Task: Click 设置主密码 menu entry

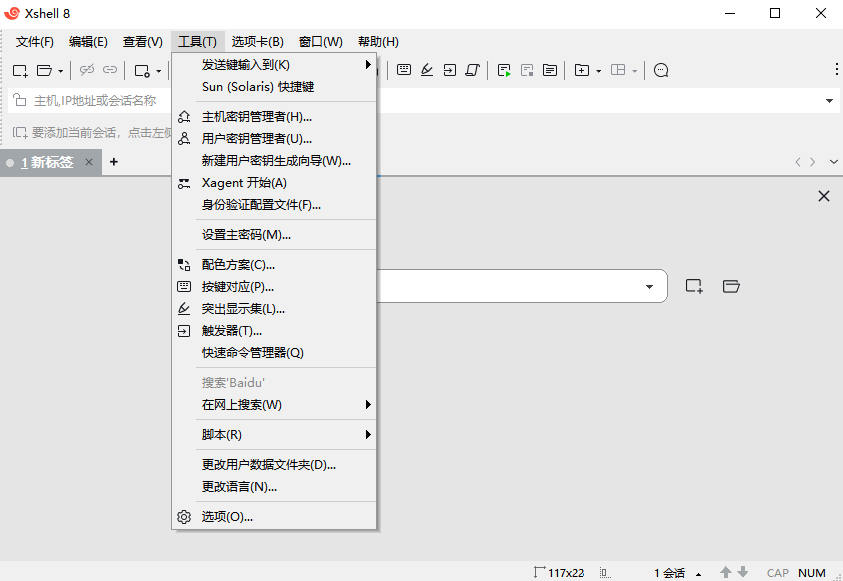Action: click(247, 234)
